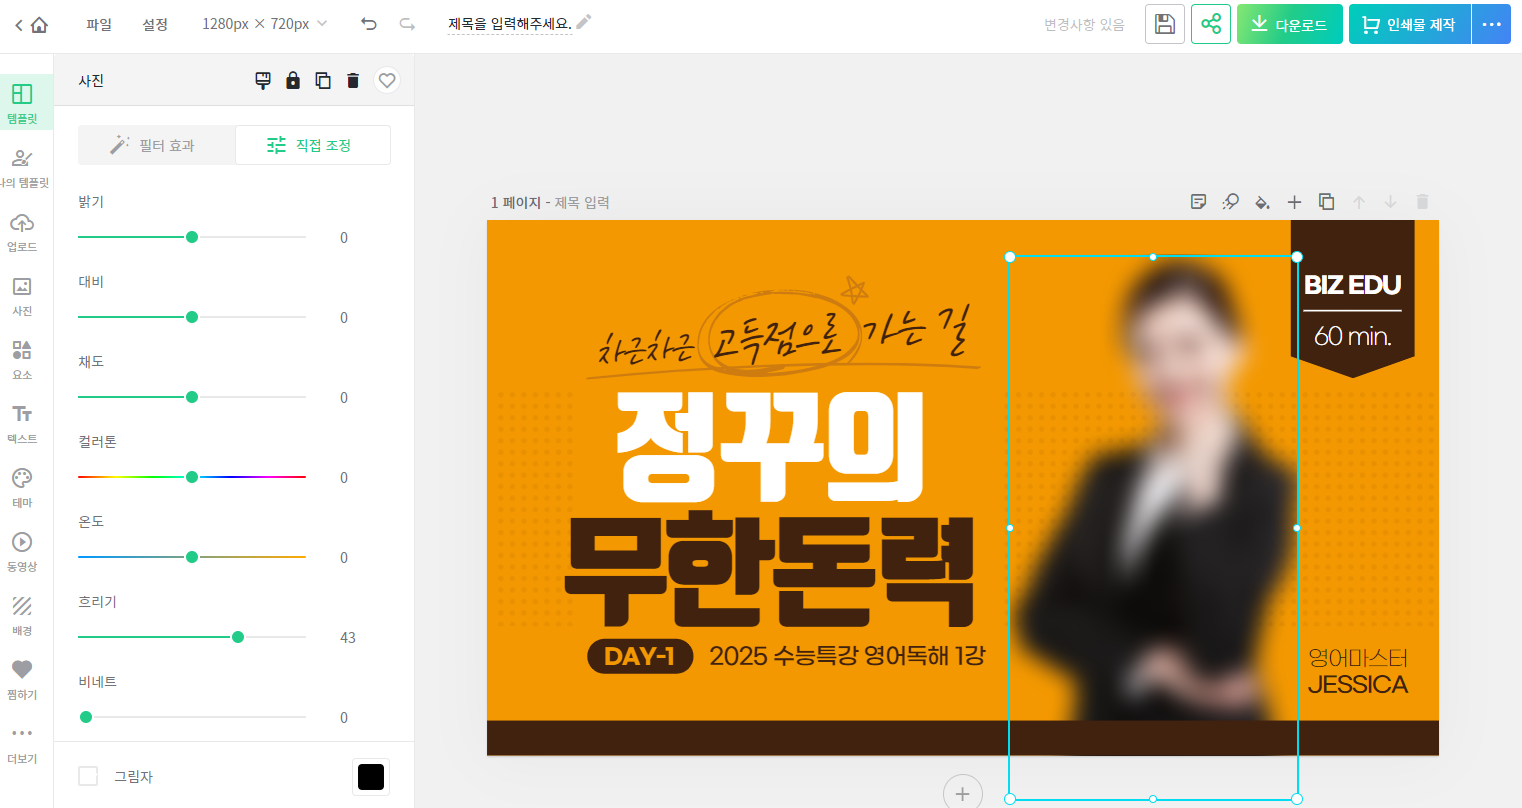Open the 동영상 sidebar panel
This screenshot has height=808, width=1522.
(22, 551)
